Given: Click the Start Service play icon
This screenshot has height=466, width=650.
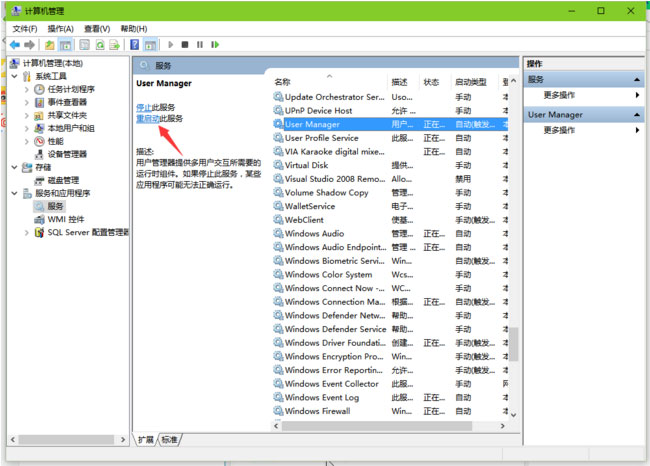Looking at the screenshot, I should pyautogui.click(x=170, y=45).
